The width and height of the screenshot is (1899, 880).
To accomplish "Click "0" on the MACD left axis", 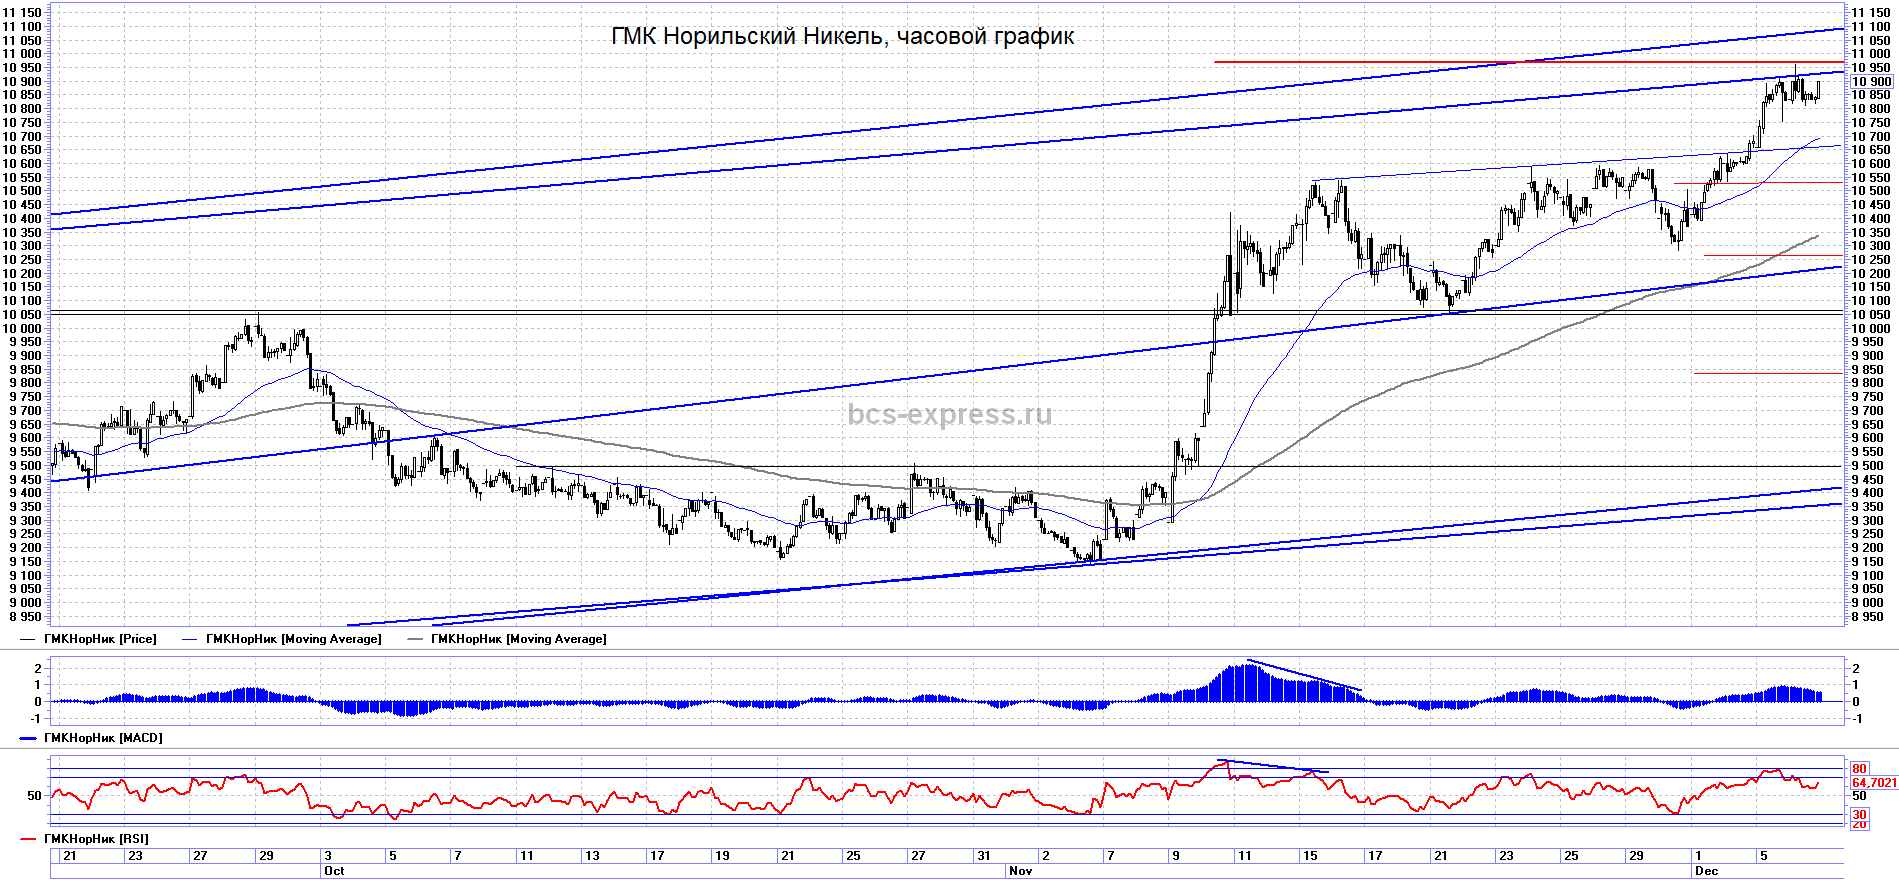I will point(38,702).
